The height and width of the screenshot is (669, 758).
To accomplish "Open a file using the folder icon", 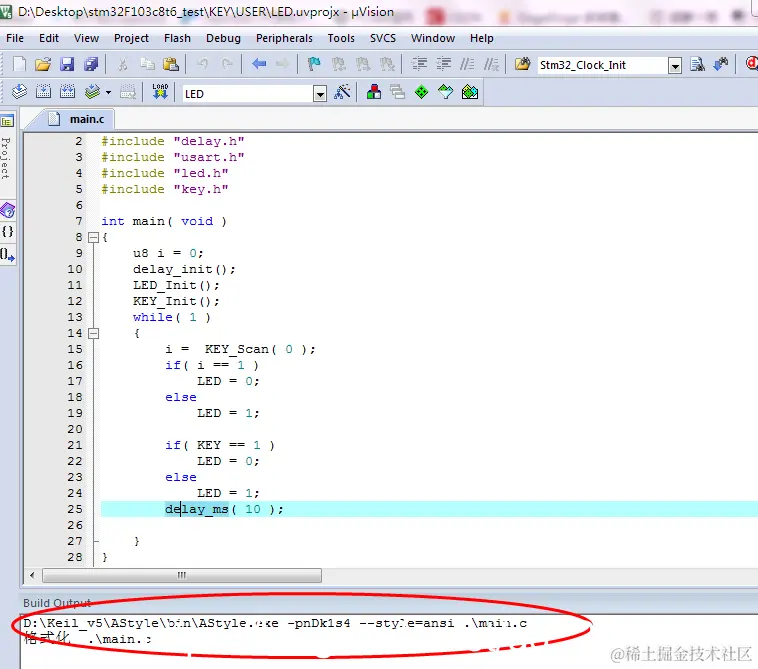I will 43,64.
